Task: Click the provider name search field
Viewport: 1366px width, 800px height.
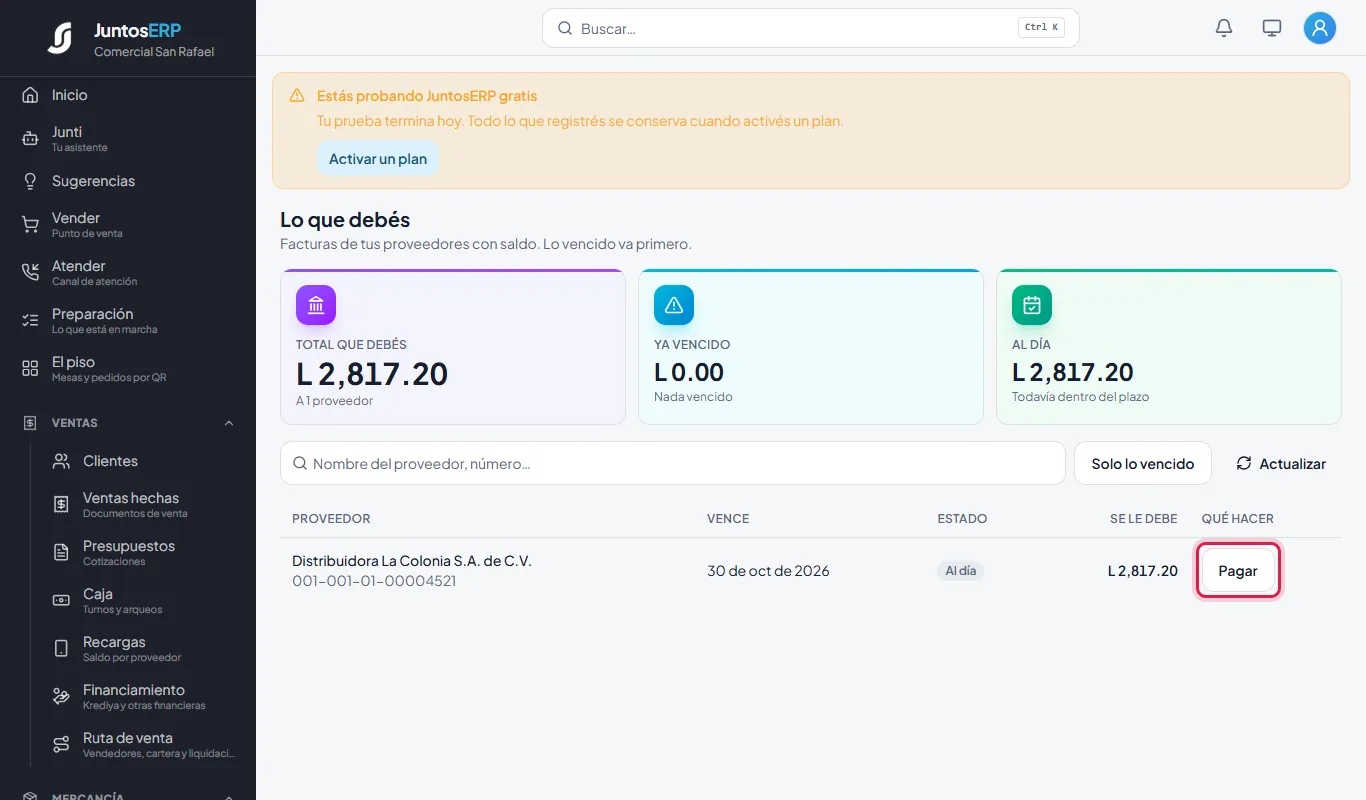Action: 673,464
